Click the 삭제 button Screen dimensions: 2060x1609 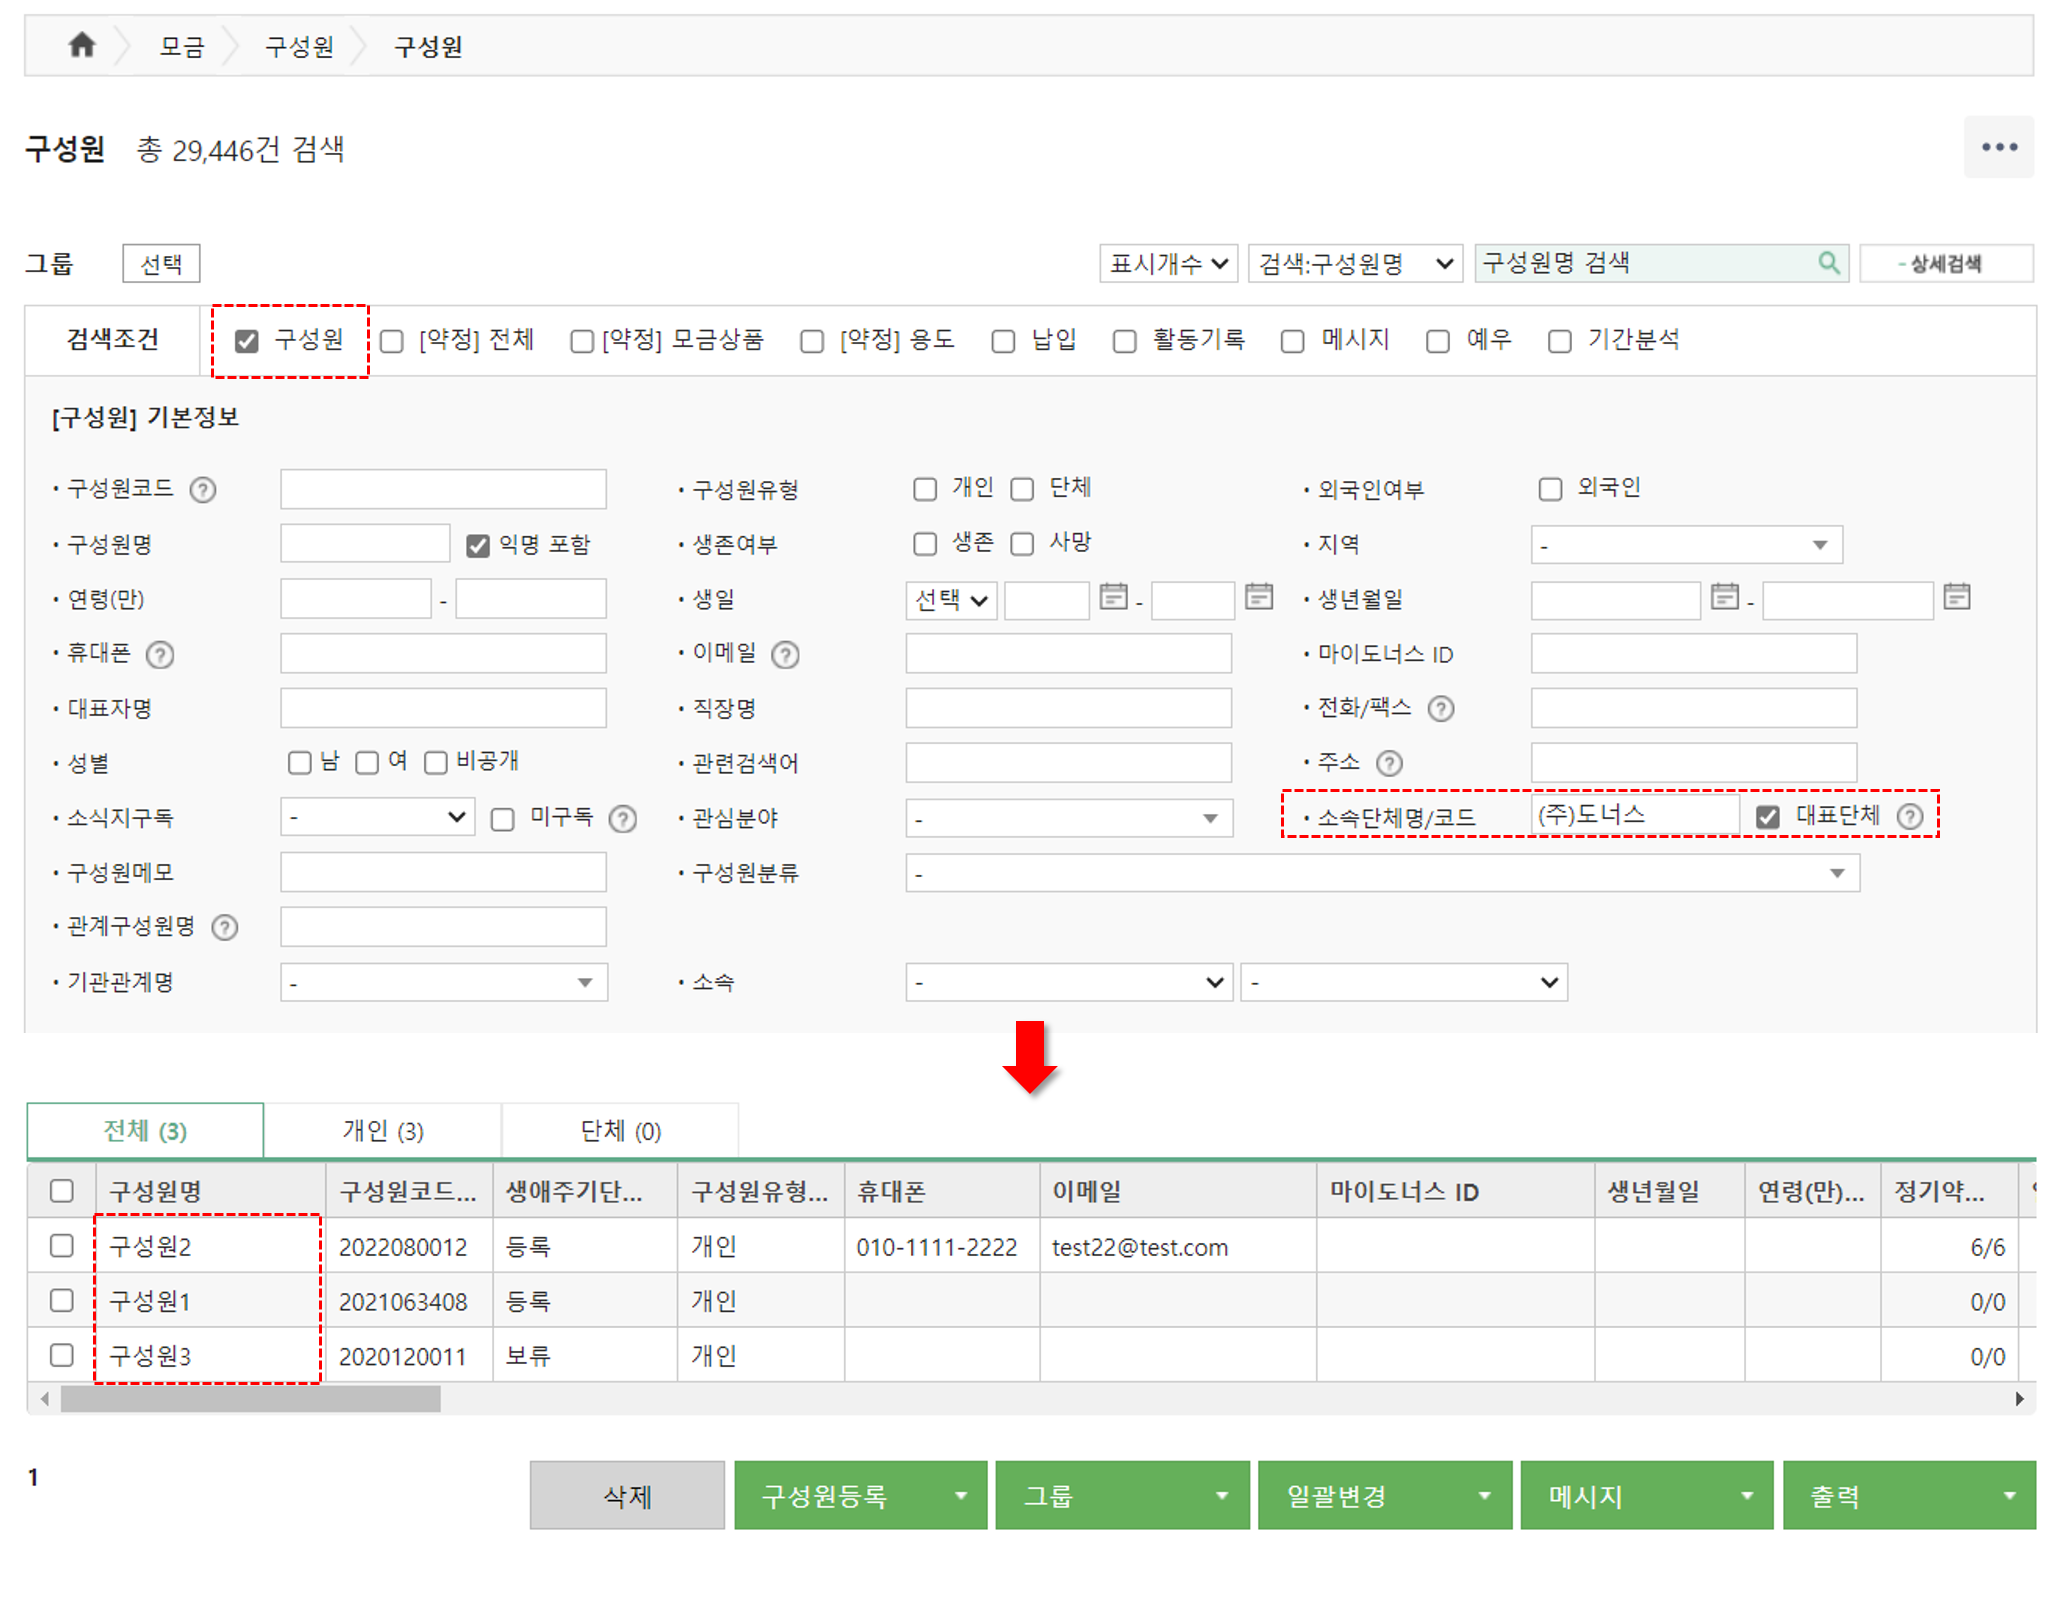point(627,1496)
